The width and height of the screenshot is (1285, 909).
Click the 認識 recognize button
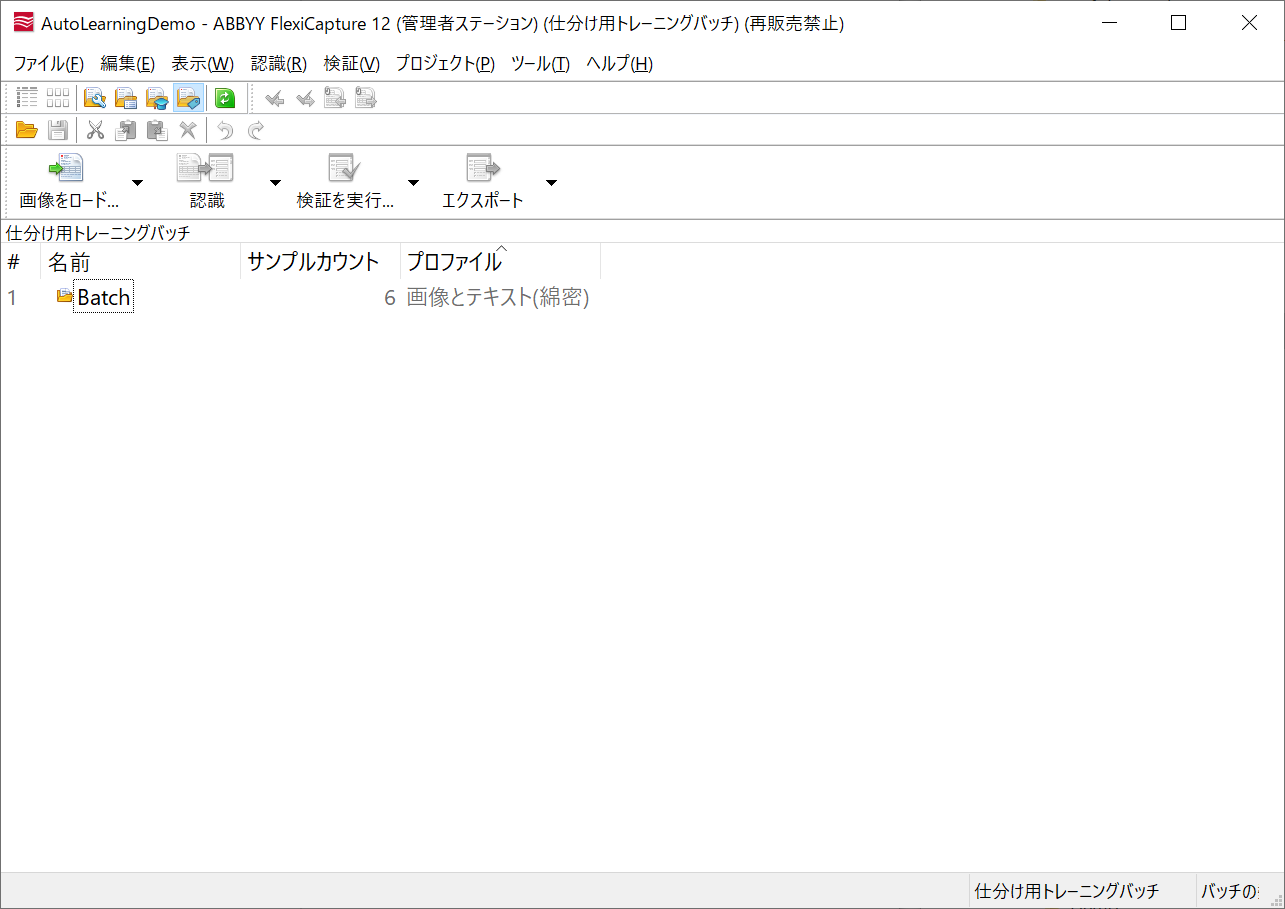(x=207, y=181)
